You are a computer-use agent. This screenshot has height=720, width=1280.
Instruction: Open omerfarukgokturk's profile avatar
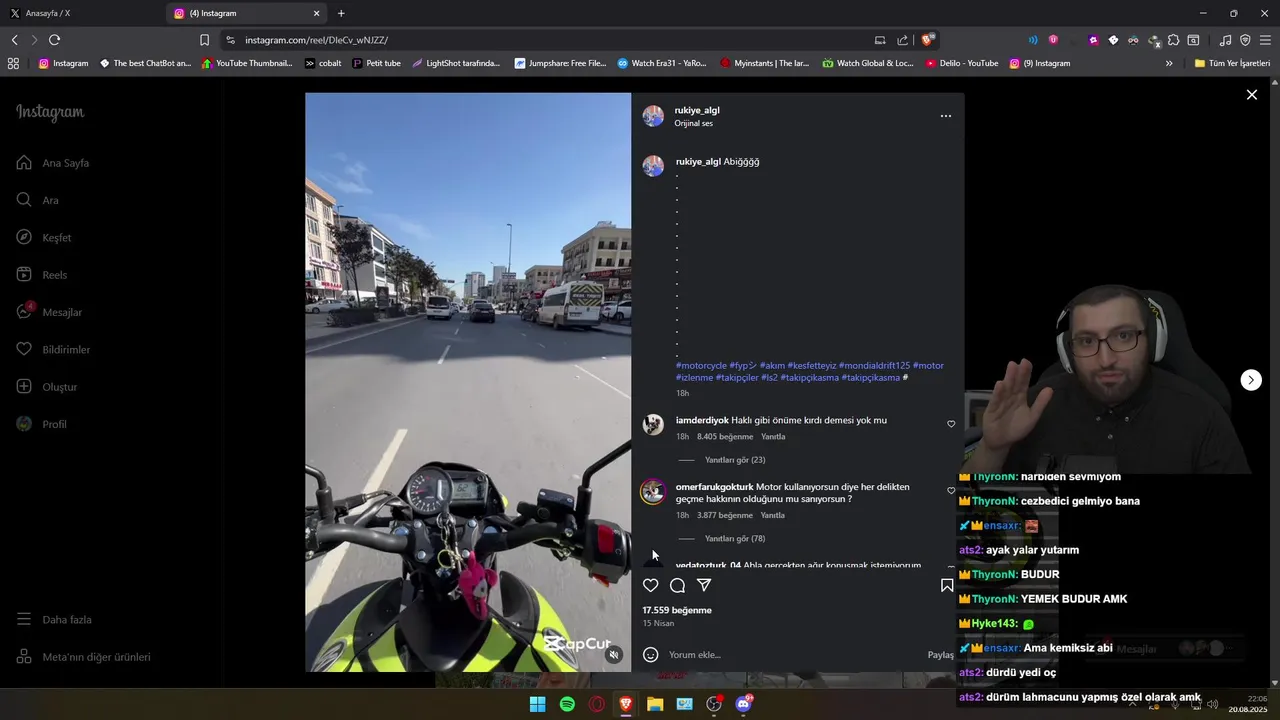point(653,491)
